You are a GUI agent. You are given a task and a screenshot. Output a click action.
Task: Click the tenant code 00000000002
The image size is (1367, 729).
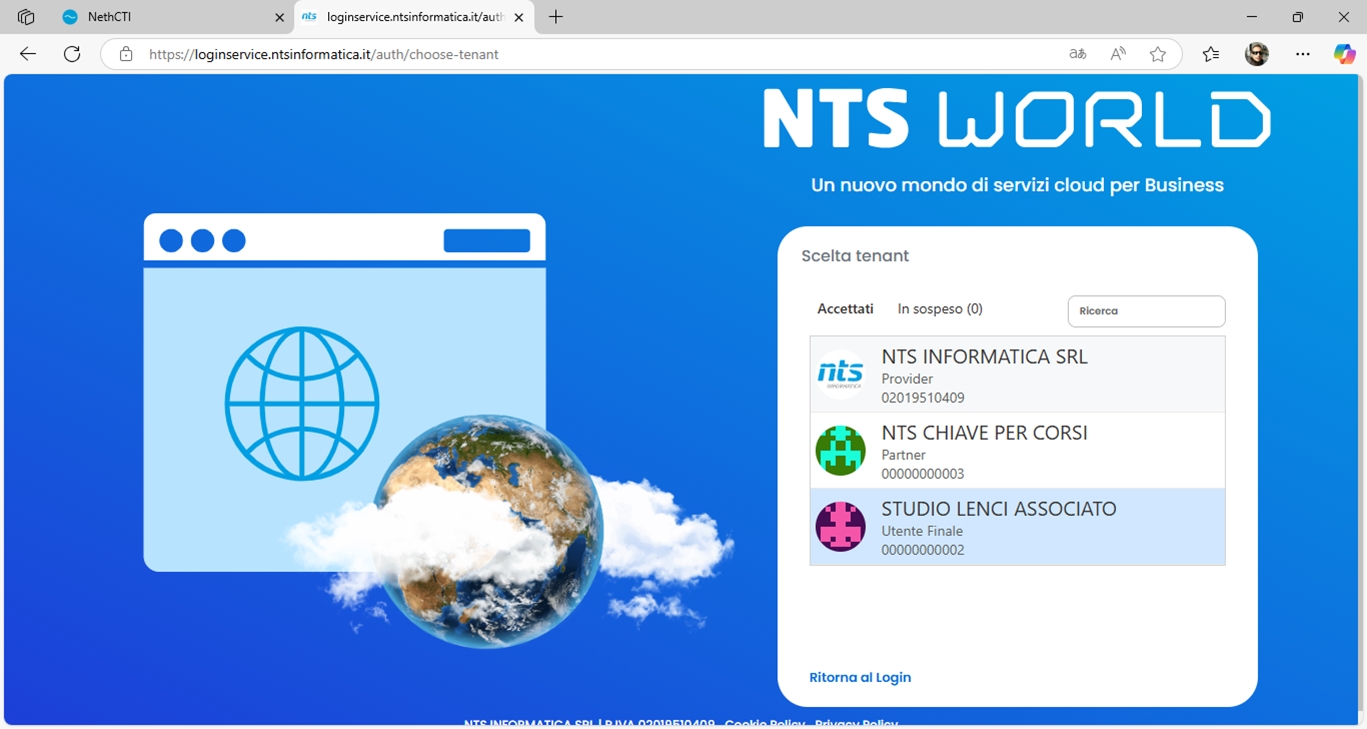[923, 550]
